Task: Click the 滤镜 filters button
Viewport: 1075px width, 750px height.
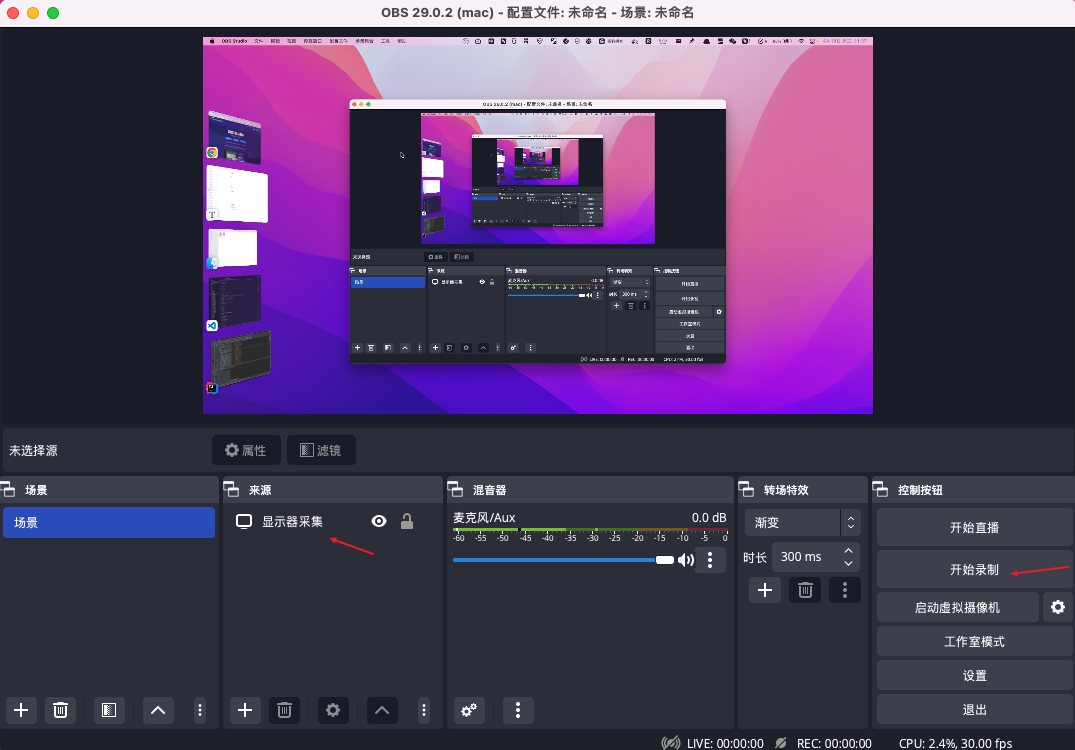Action: click(321, 450)
